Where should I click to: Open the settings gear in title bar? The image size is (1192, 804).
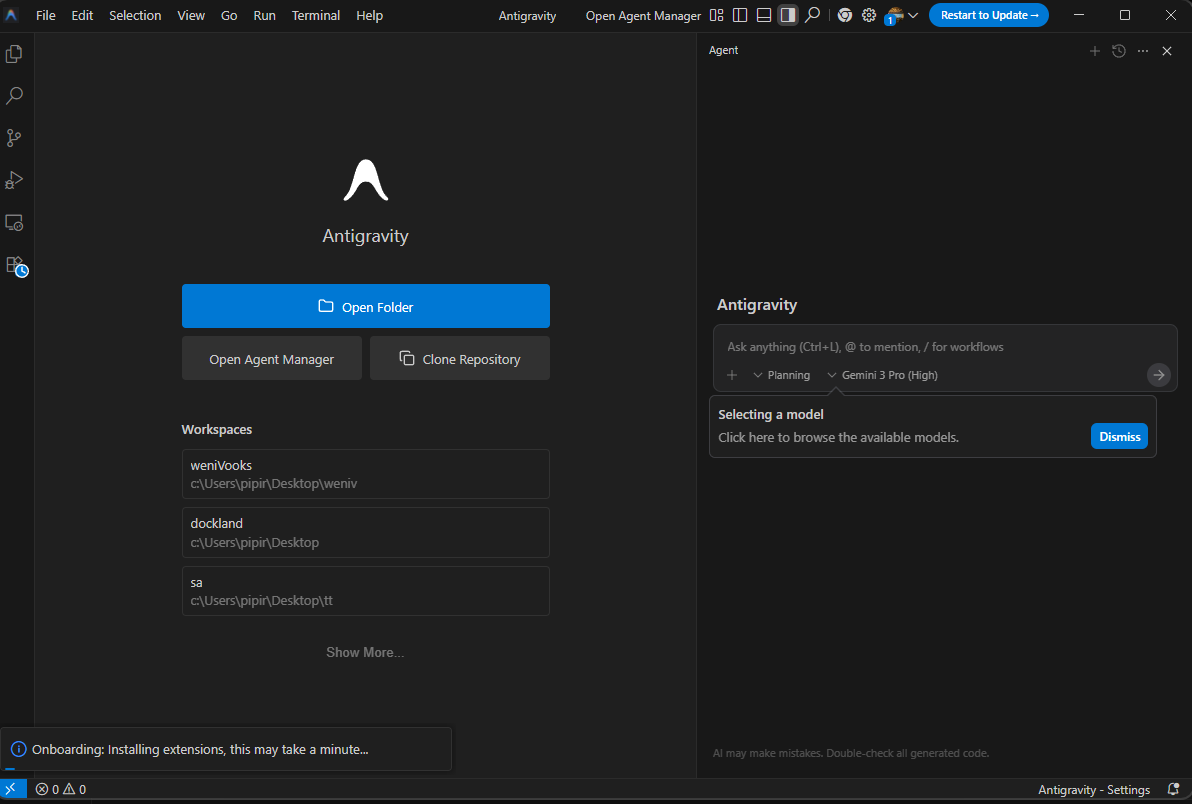click(869, 15)
